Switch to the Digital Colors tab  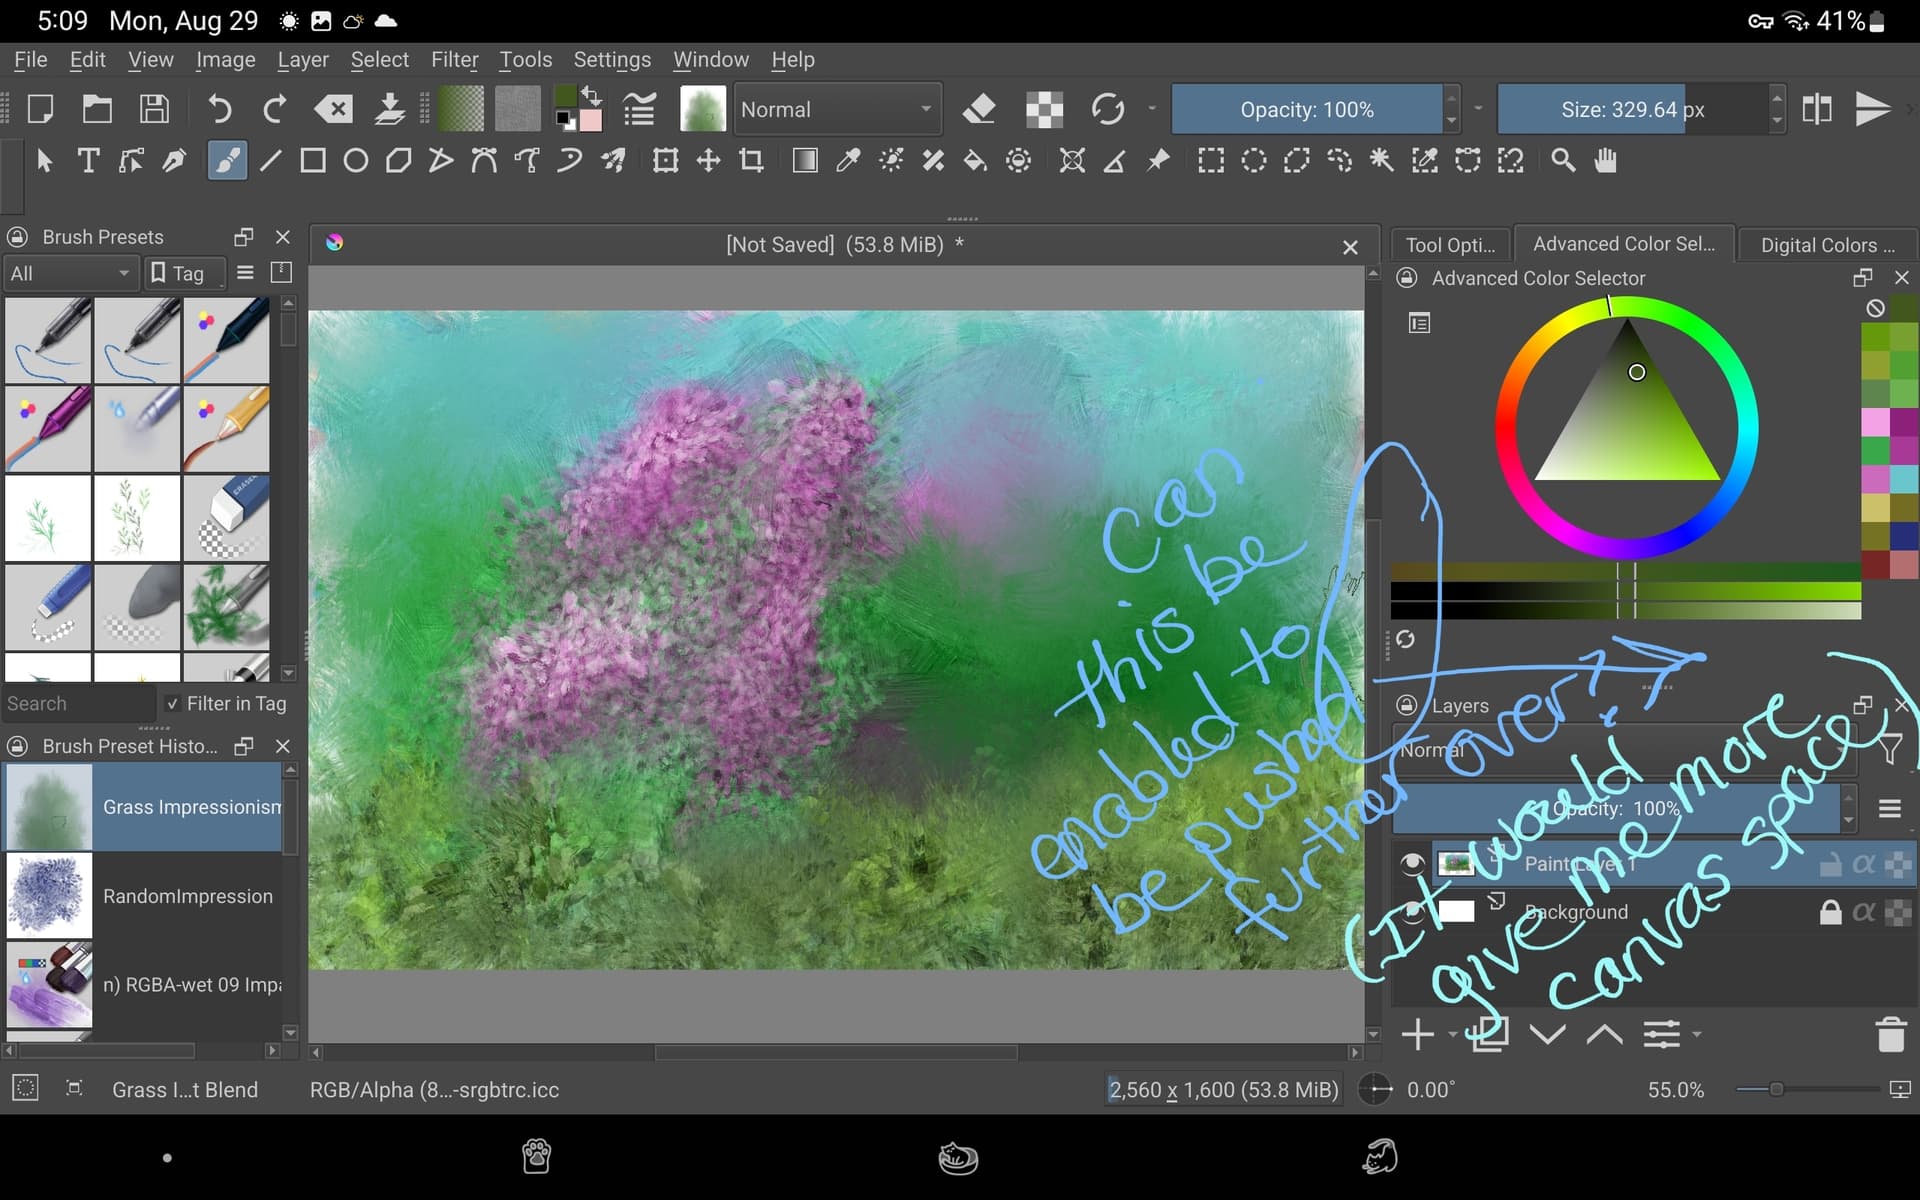[1826, 245]
